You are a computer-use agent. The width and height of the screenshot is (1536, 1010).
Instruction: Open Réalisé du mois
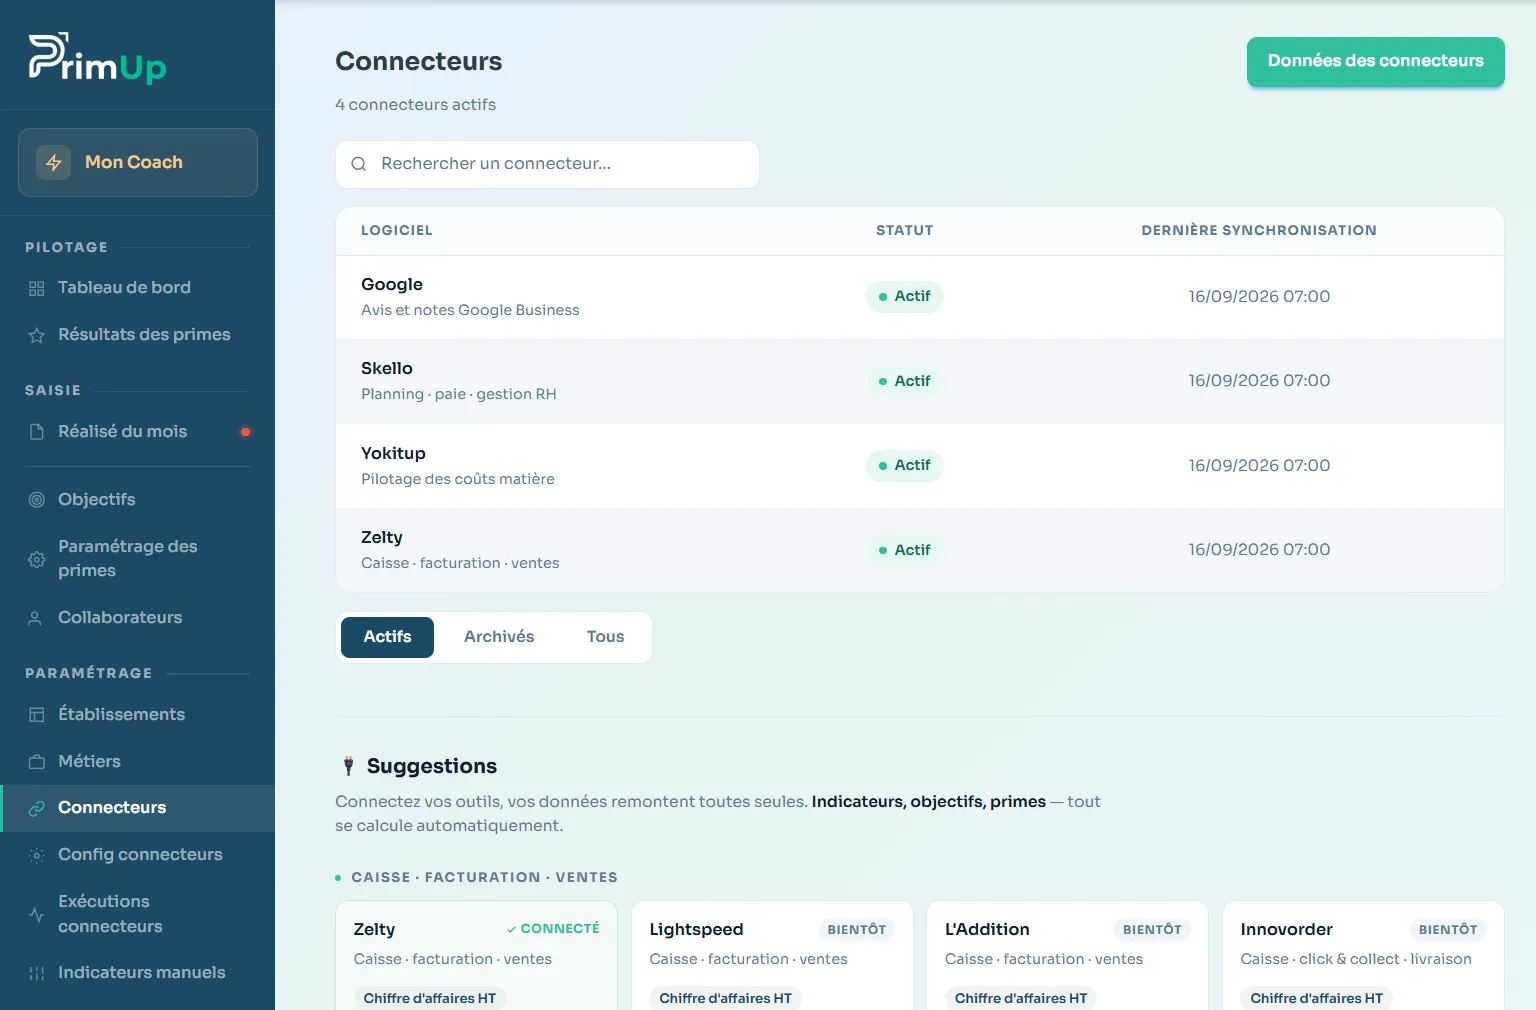pos(137,432)
